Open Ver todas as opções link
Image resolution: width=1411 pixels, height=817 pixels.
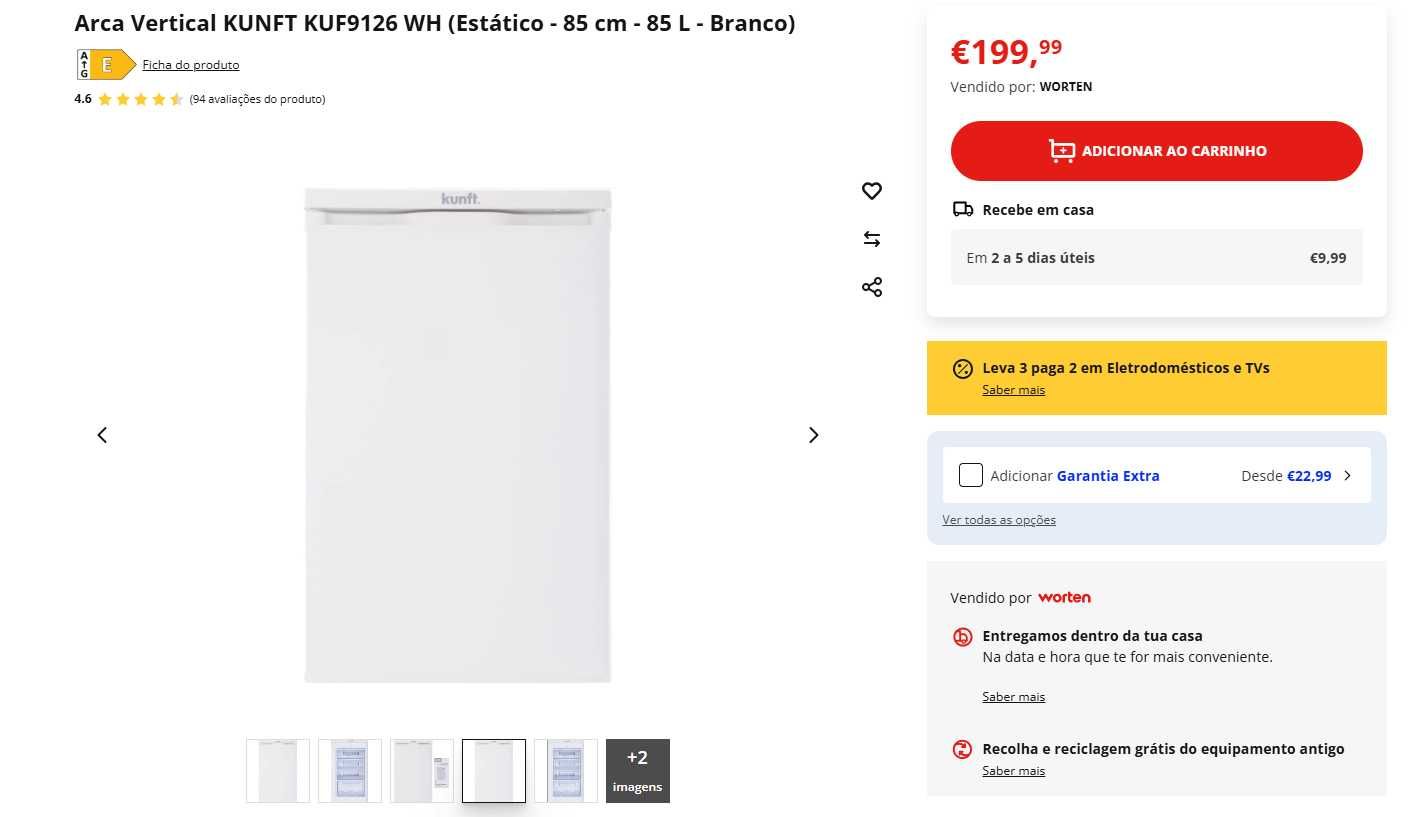[999, 520]
